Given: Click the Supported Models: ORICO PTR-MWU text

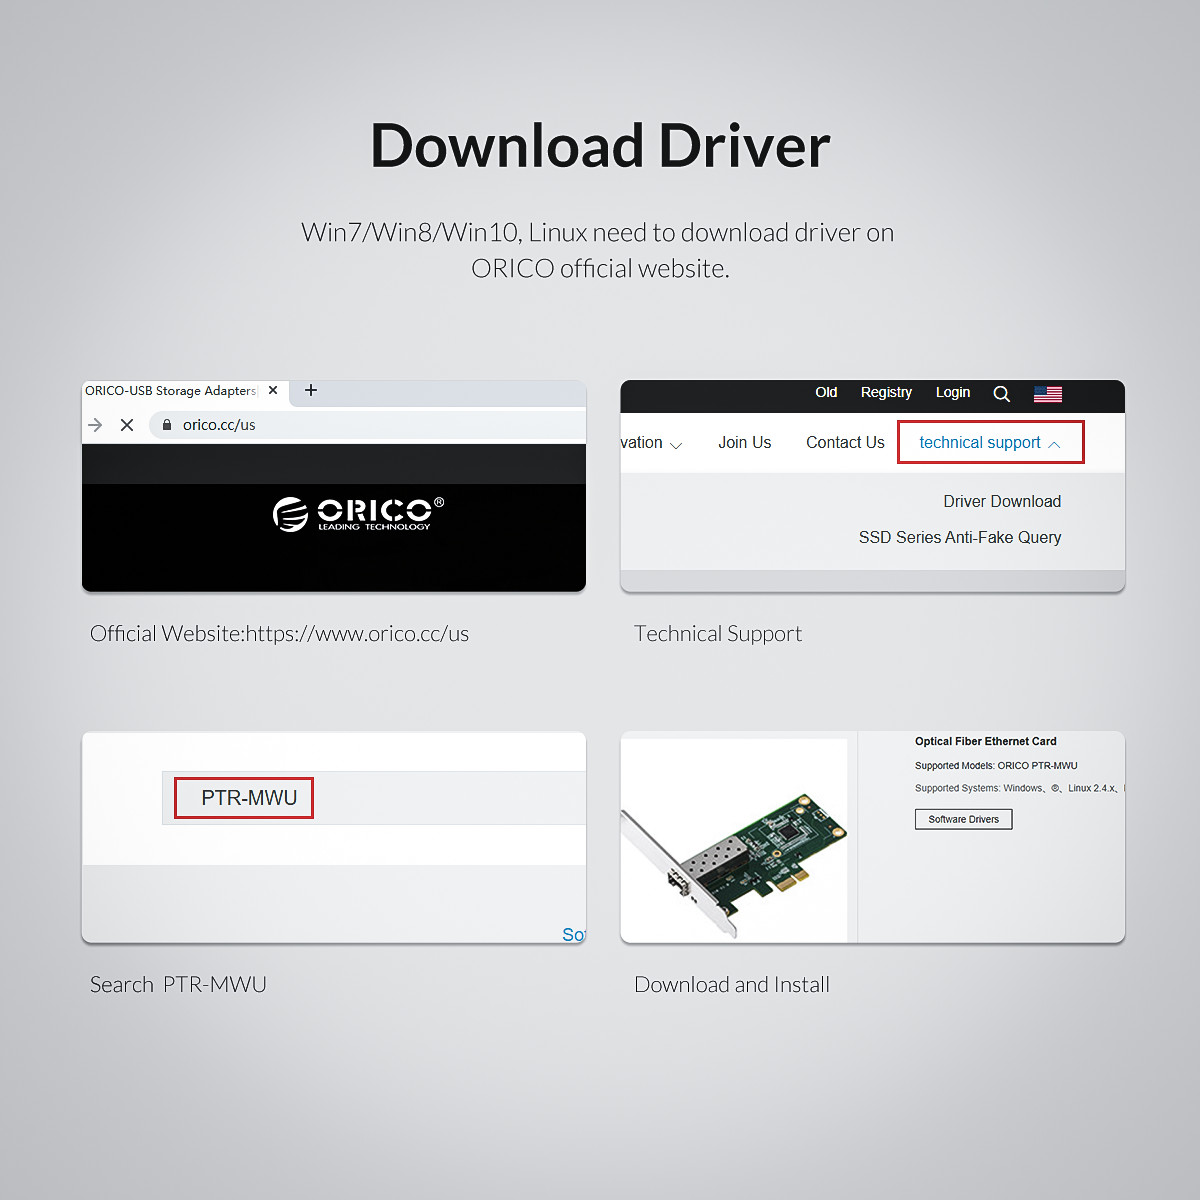Looking at the screenshot, I should pos(996,766).
